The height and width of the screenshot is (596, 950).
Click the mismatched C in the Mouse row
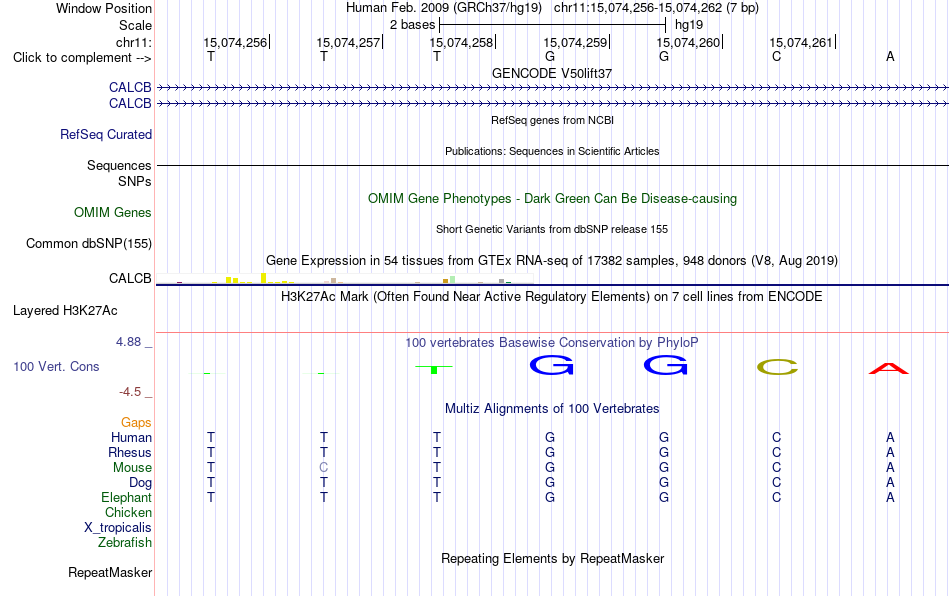pyautogui.click(x=324, y=468)
